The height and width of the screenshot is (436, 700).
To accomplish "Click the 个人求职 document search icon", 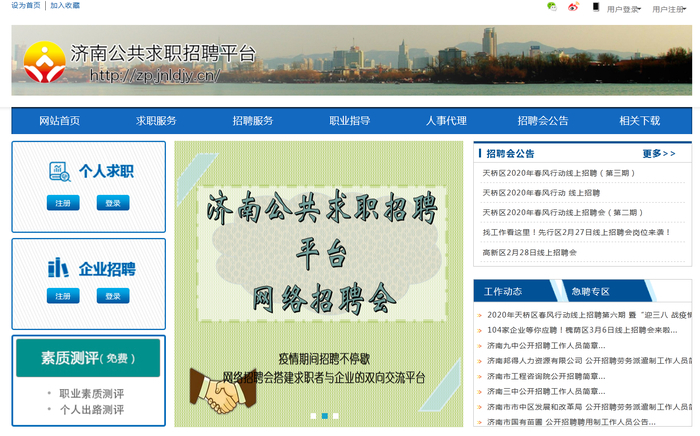I will click(x=59, y=172).
